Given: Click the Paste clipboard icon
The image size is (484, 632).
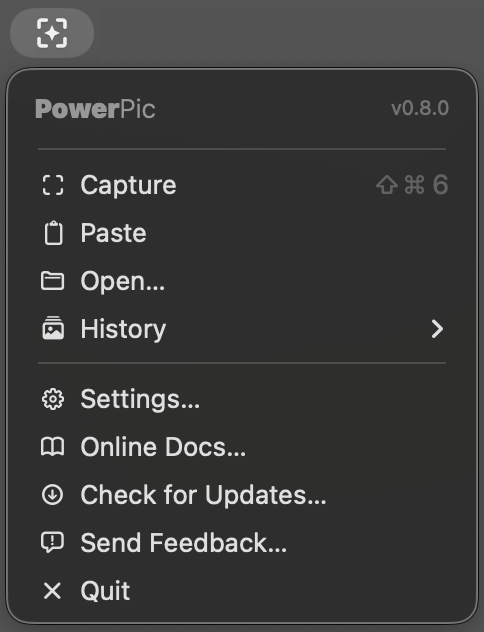Looking at the screenshot, I should tap(53, 233).
